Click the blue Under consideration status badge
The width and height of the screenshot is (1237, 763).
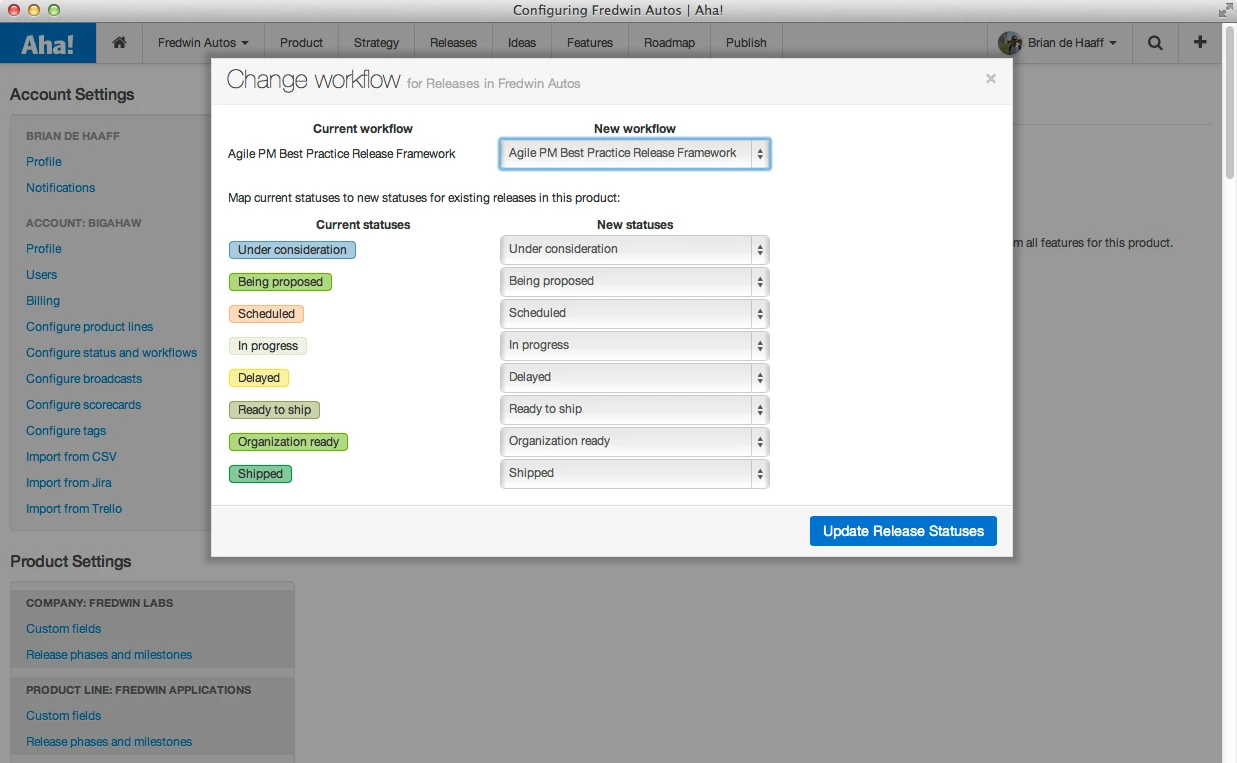[292, 250]
